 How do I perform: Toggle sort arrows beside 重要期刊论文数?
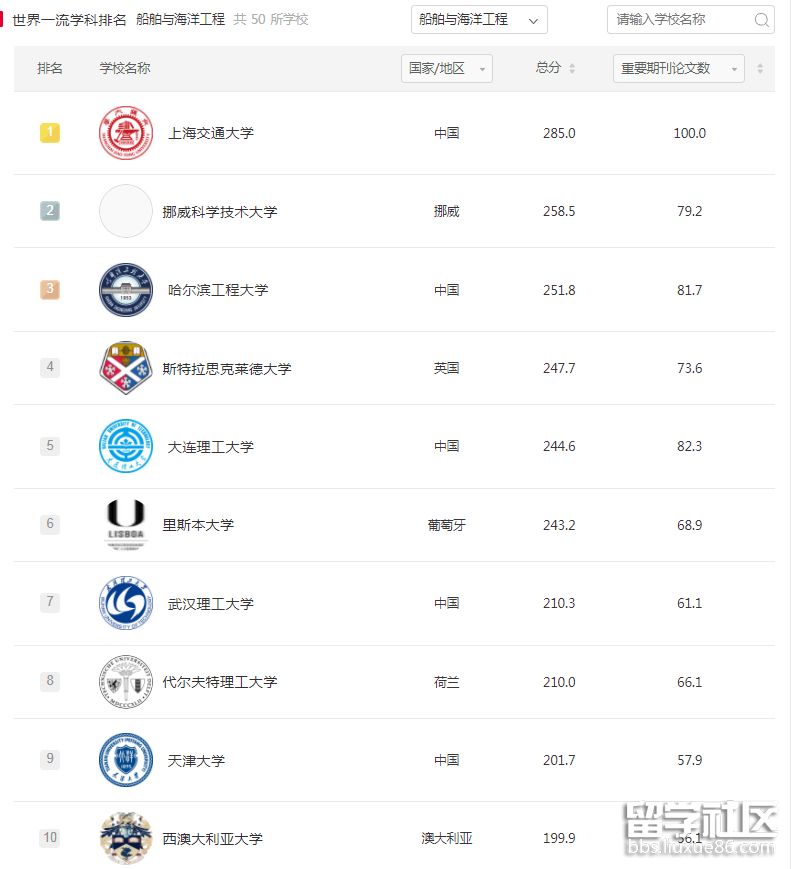(x=760, y=68)
